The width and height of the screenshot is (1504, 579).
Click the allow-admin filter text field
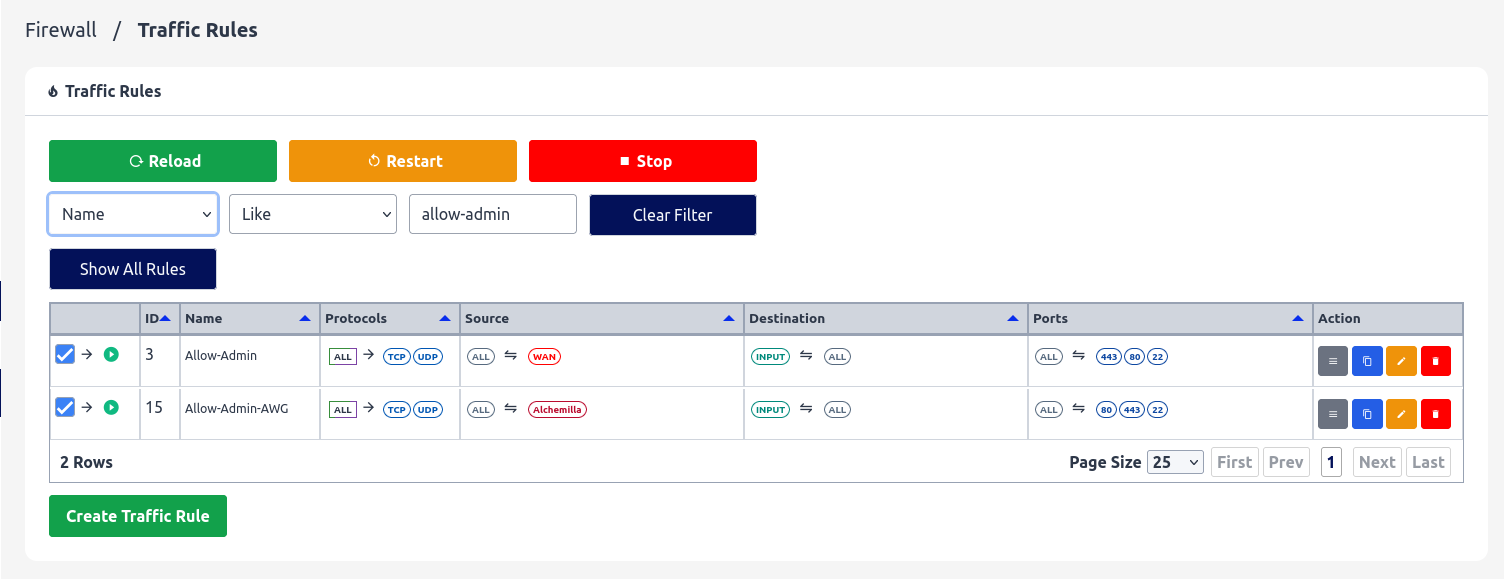tap(492, 214)
